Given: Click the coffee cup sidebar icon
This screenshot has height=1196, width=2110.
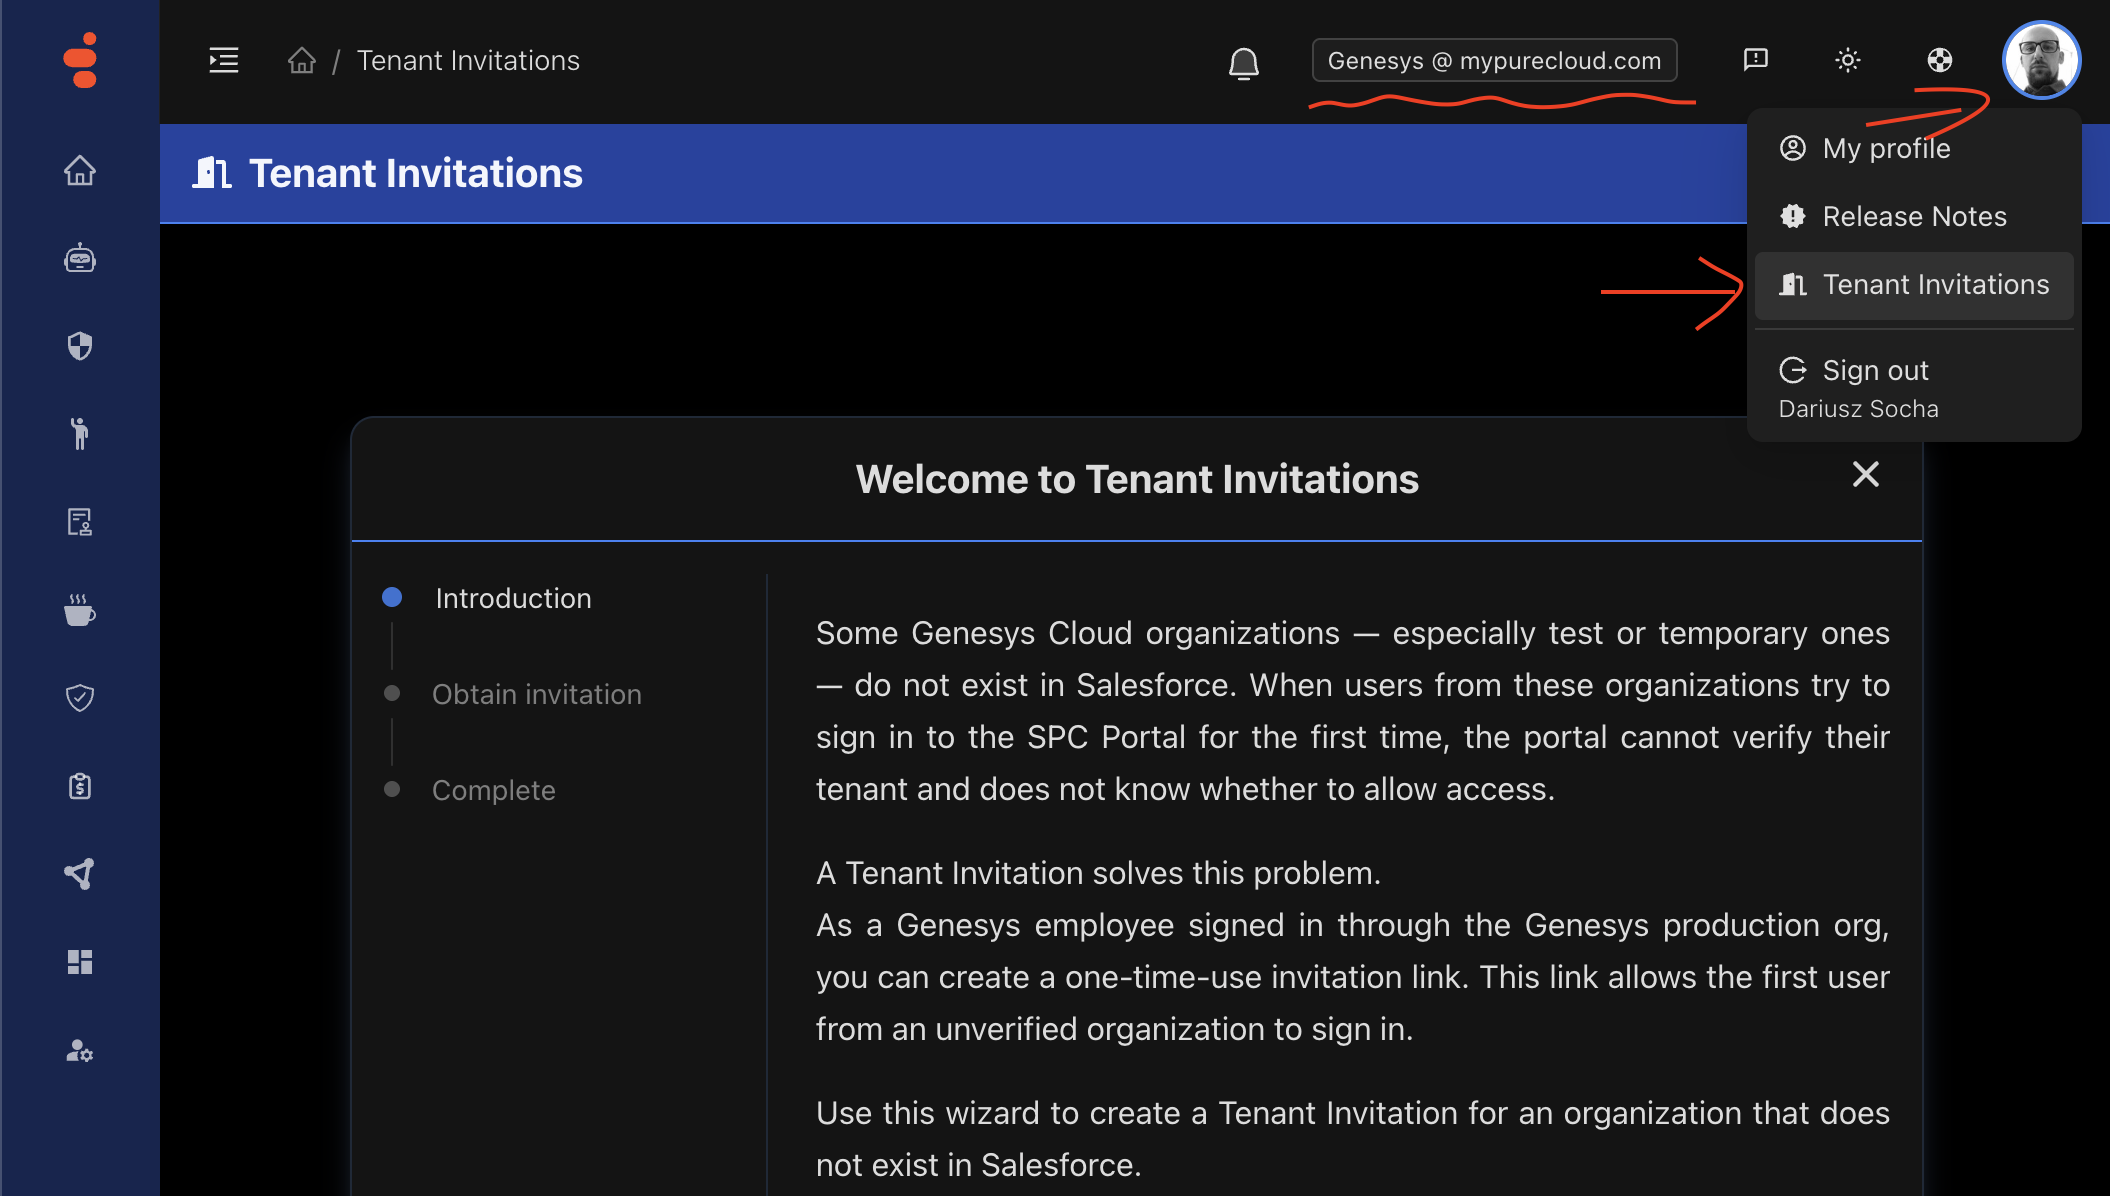Looking at the screenshot, I should click(80, 610).
